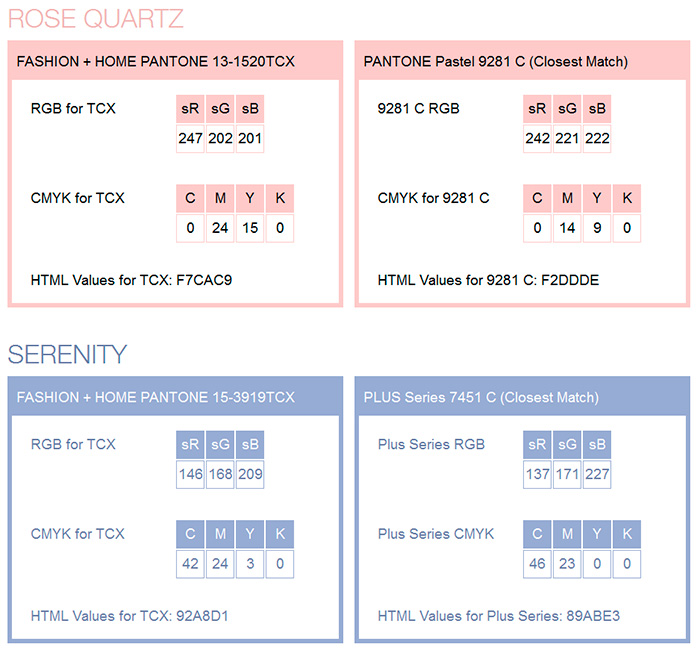Select HTML value F7CAC9 text
Viewport: 700px width, 653px height.
[204, 280]
